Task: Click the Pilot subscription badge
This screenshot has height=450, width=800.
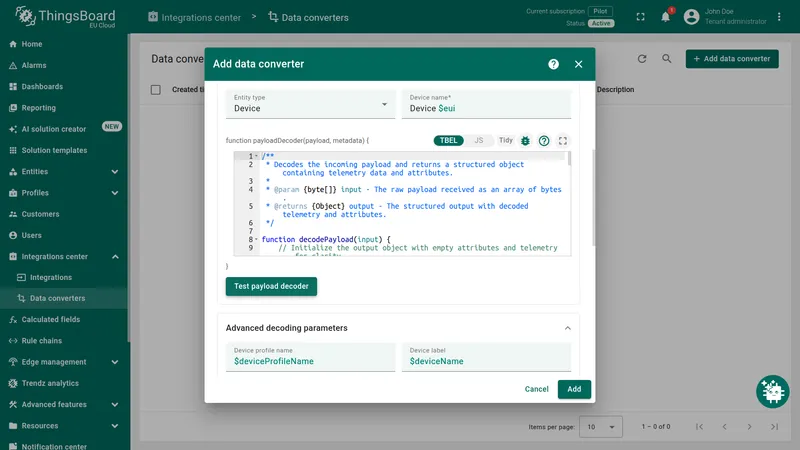Action: [600, 11]
